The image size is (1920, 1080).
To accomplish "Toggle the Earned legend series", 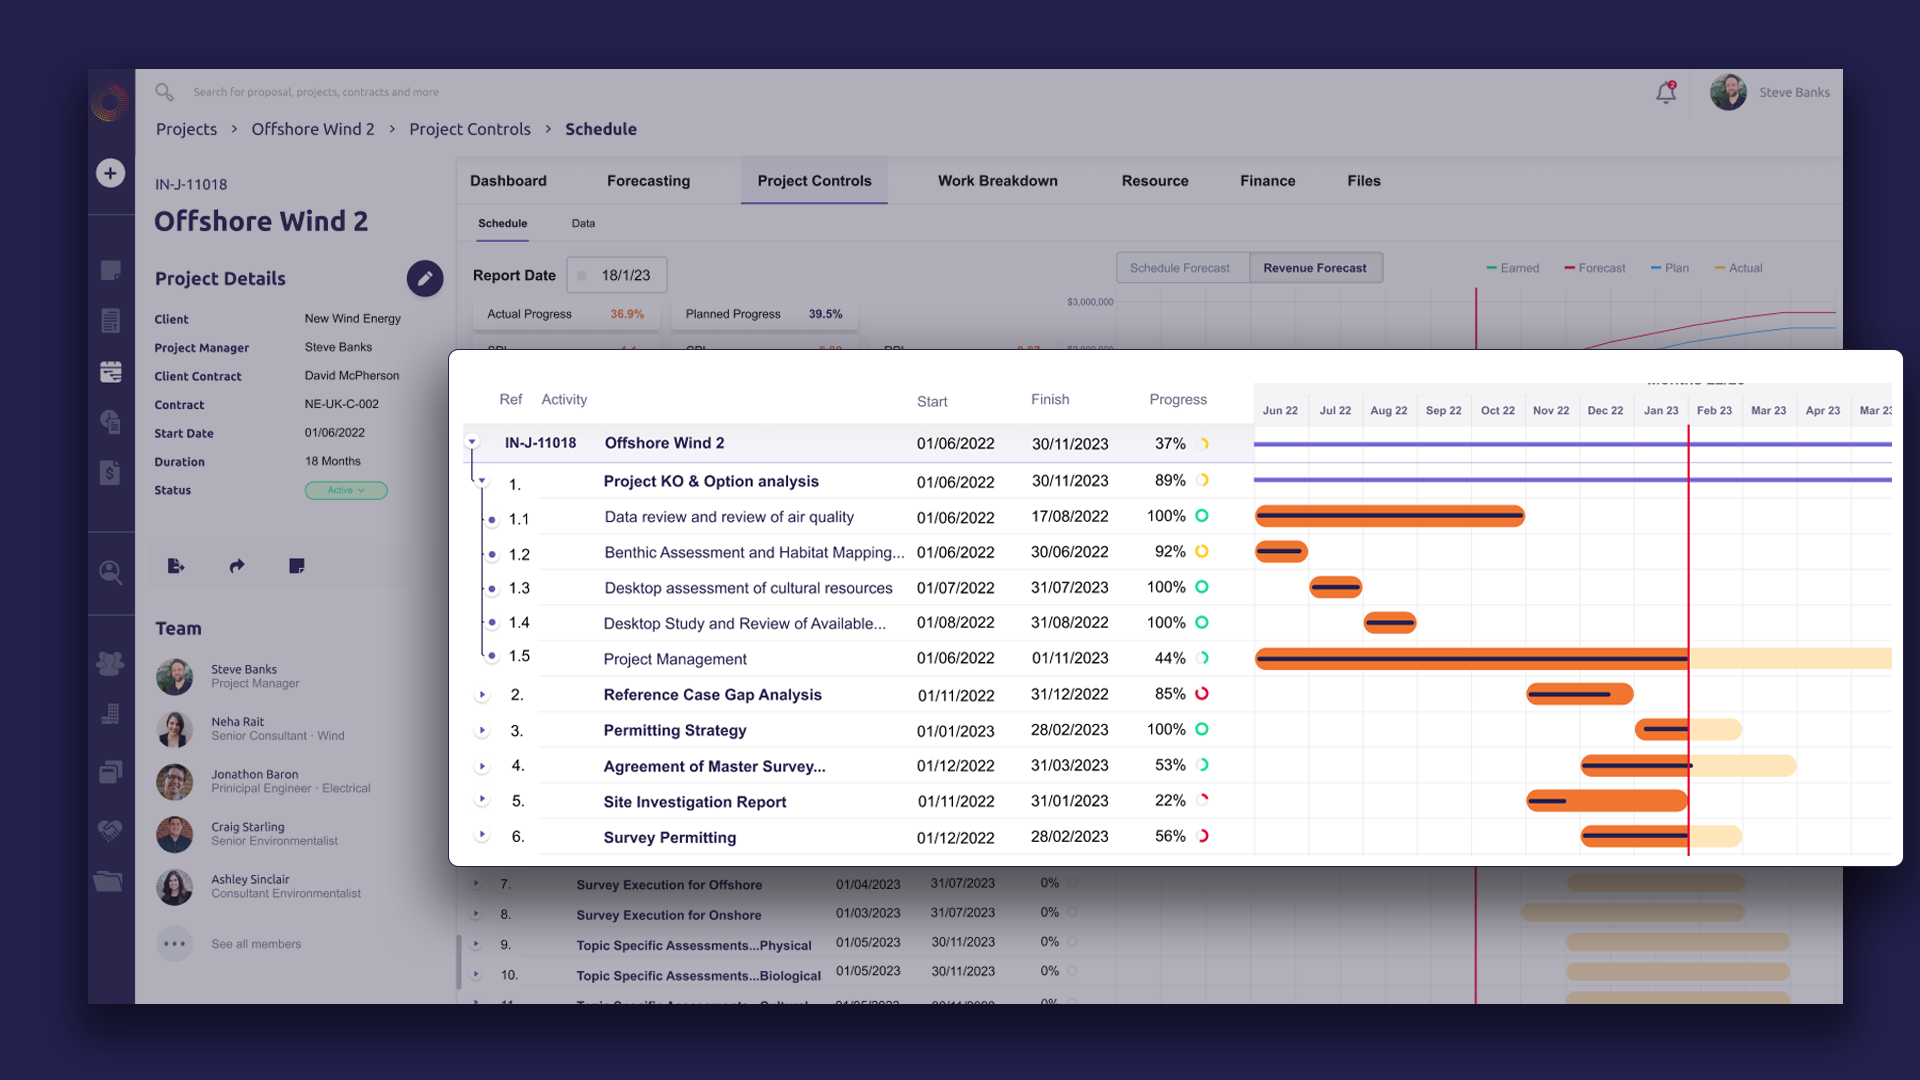I will pos(1512,268).
